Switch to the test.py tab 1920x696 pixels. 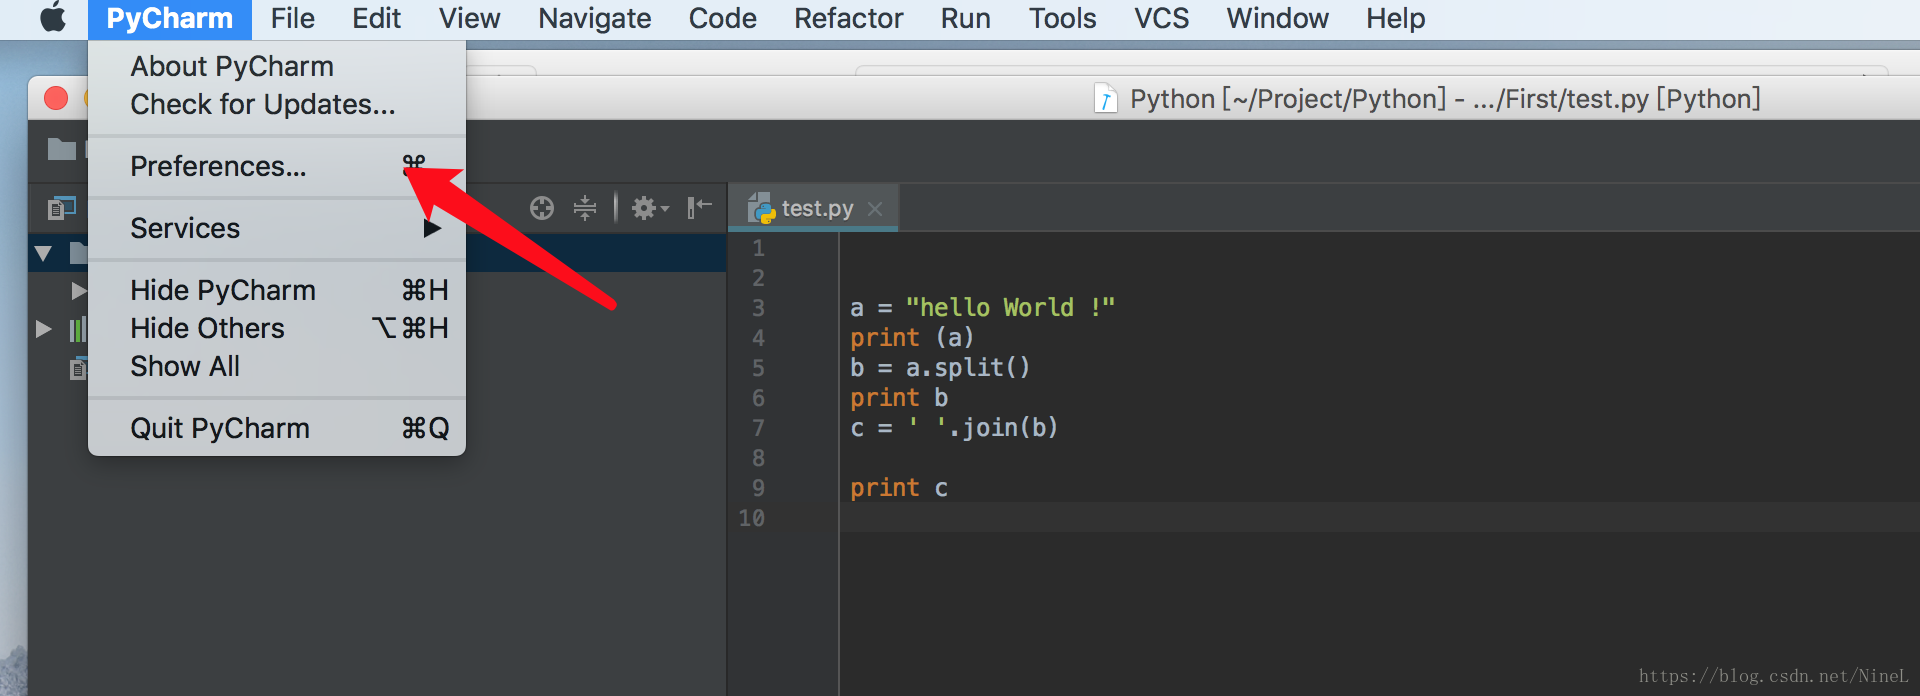[x=813, y=208]
